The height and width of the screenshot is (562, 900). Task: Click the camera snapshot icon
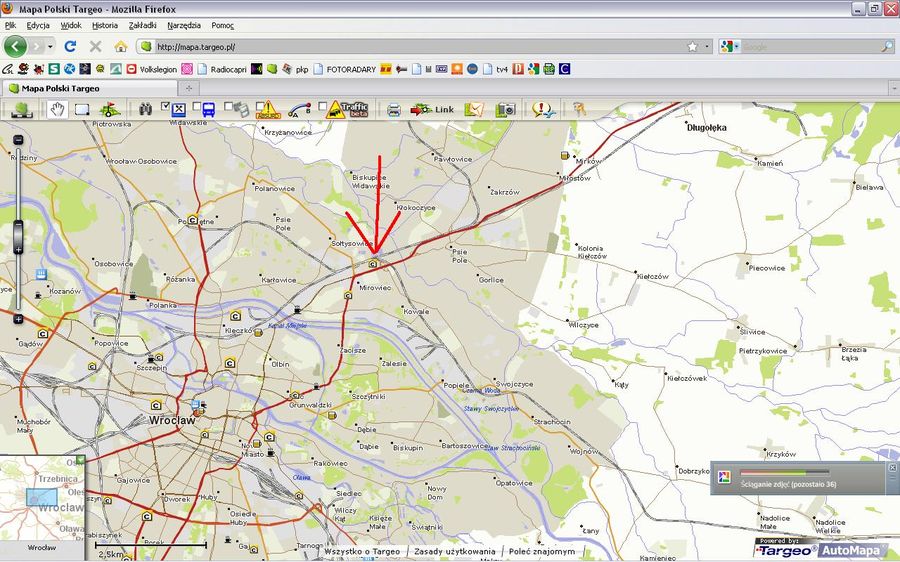tap(506, 109)
